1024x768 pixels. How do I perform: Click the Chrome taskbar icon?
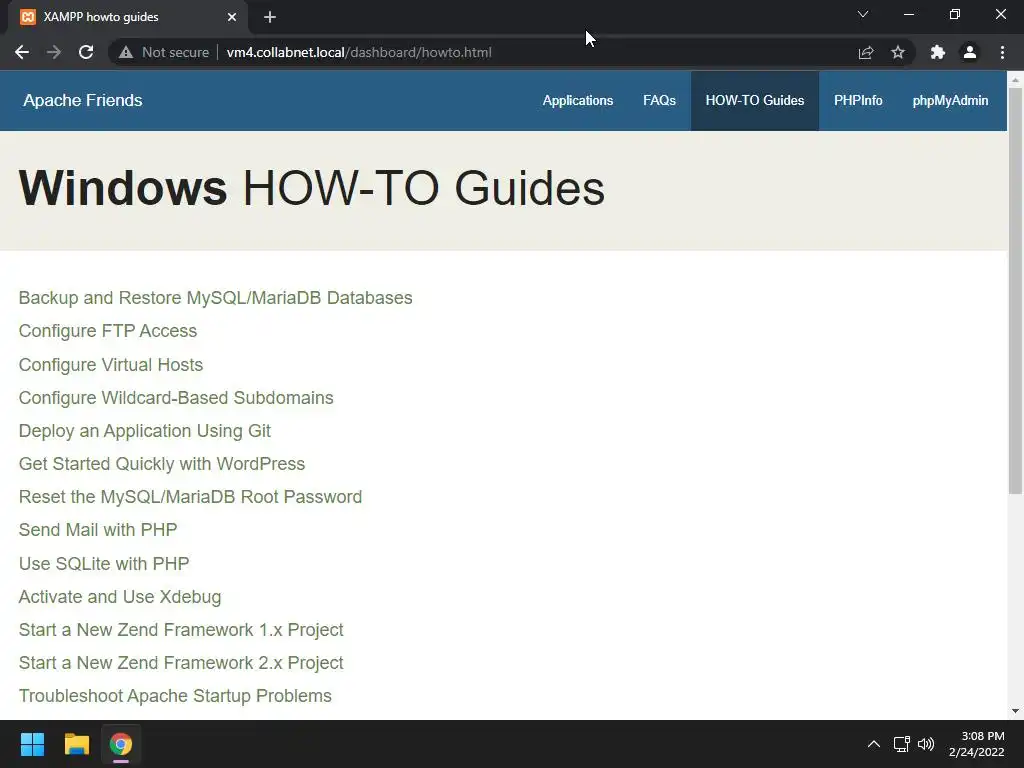[x=121, y=744]
